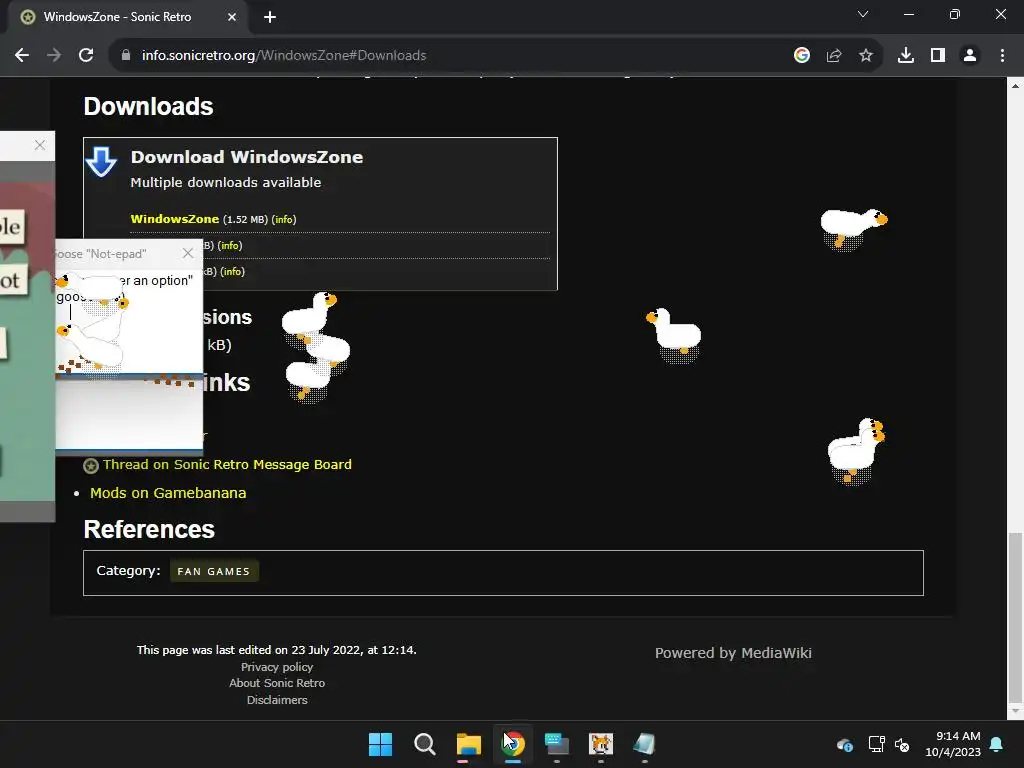Download WindowsZone 1.52 MB file

pos(174,219)
